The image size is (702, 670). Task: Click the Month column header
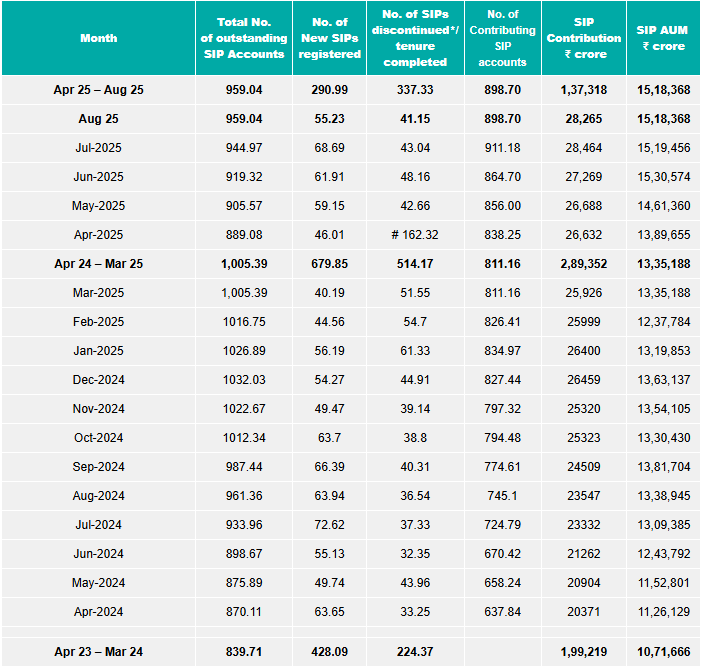99,38
